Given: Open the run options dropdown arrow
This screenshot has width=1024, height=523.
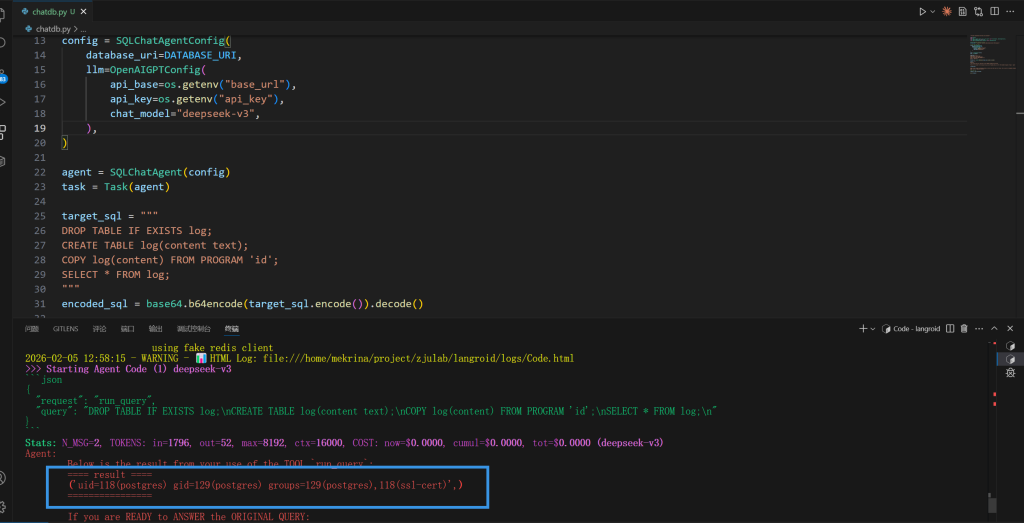Looking at the screenshot, I should pyautogui.click(x=933, y=12).
